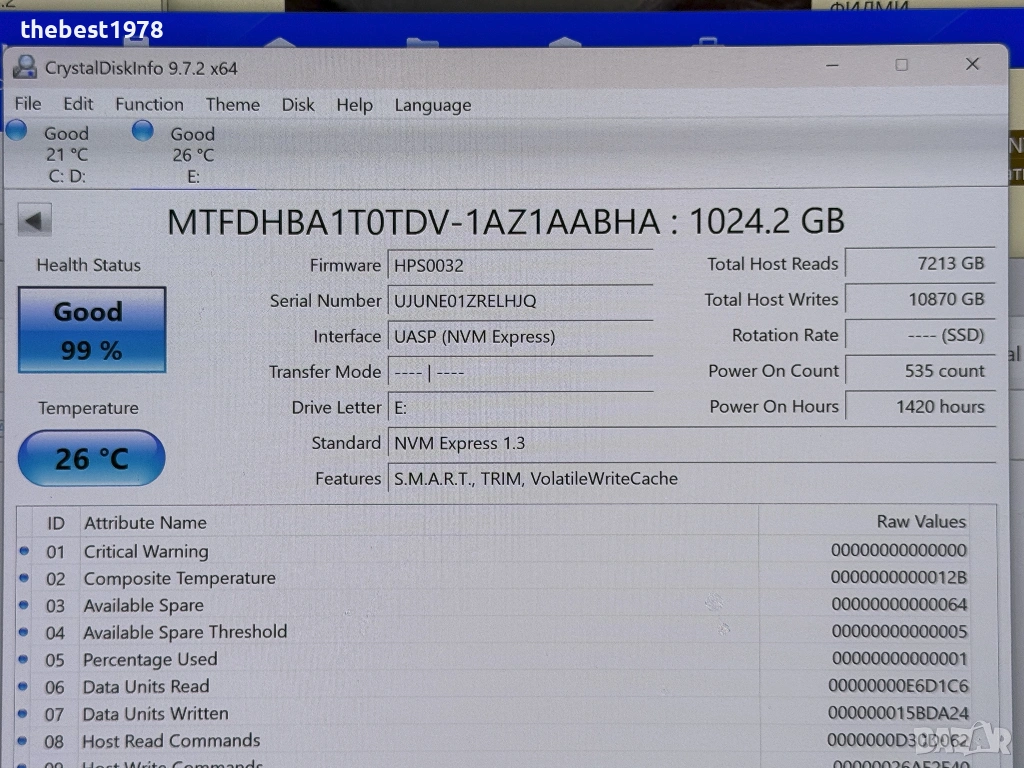Select the C: D: disk status orb
1024x768 pixels.
coord(17,130)
